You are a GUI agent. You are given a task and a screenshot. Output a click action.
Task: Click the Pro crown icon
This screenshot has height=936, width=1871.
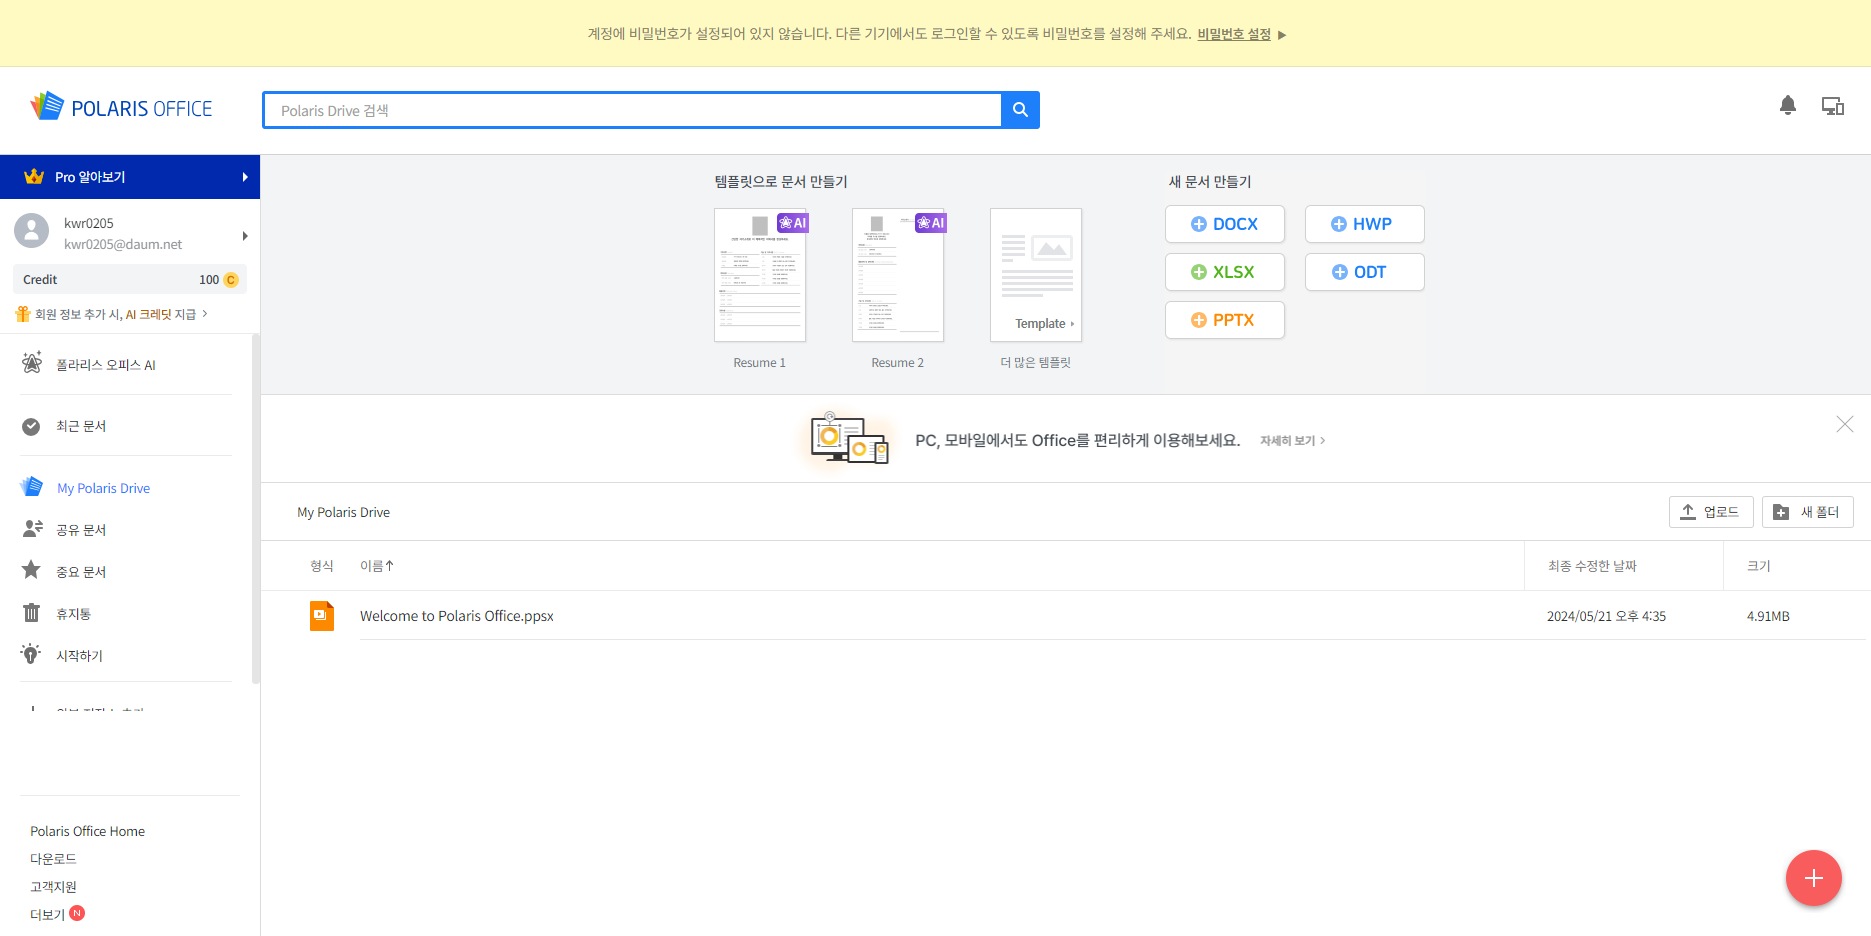pos(34,176)
